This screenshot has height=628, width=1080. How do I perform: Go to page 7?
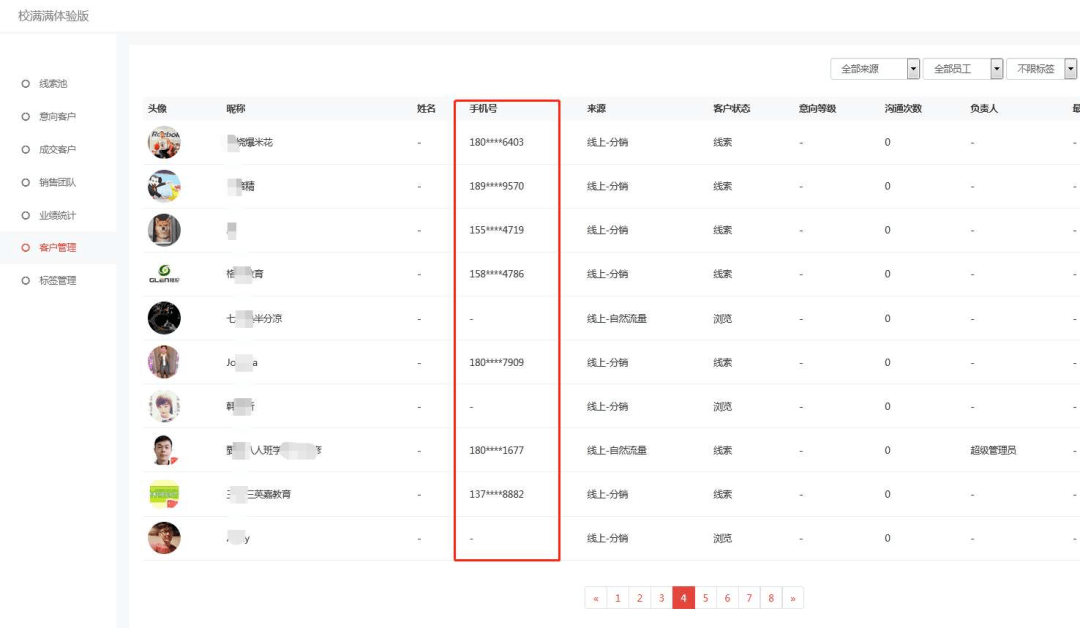749,598
